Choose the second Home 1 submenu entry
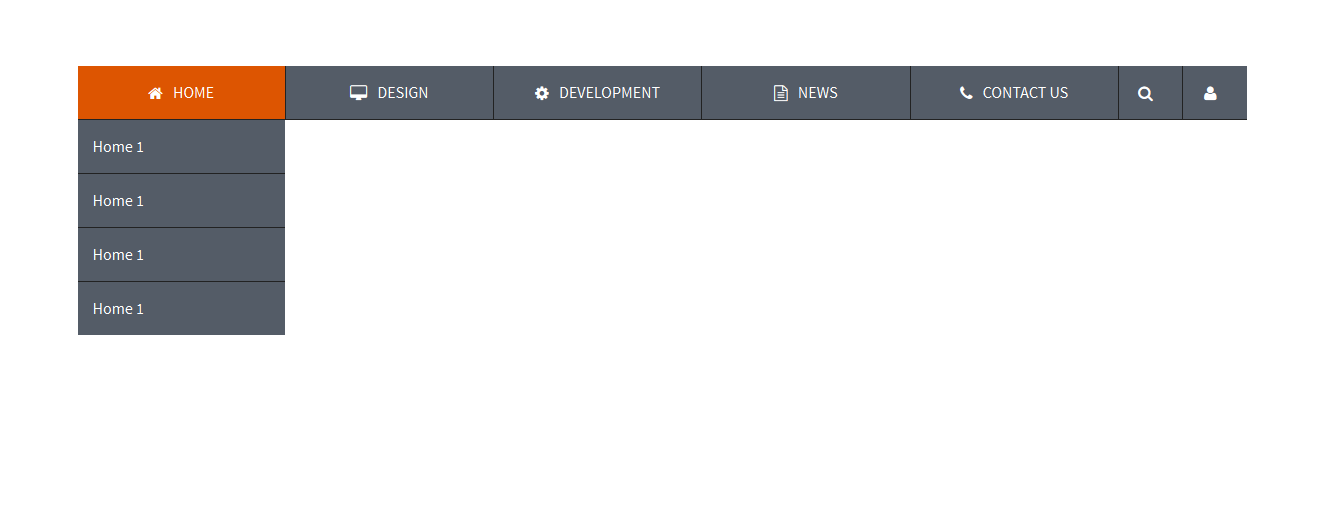This screenshot has height=522, width=1325. [181, 201]
